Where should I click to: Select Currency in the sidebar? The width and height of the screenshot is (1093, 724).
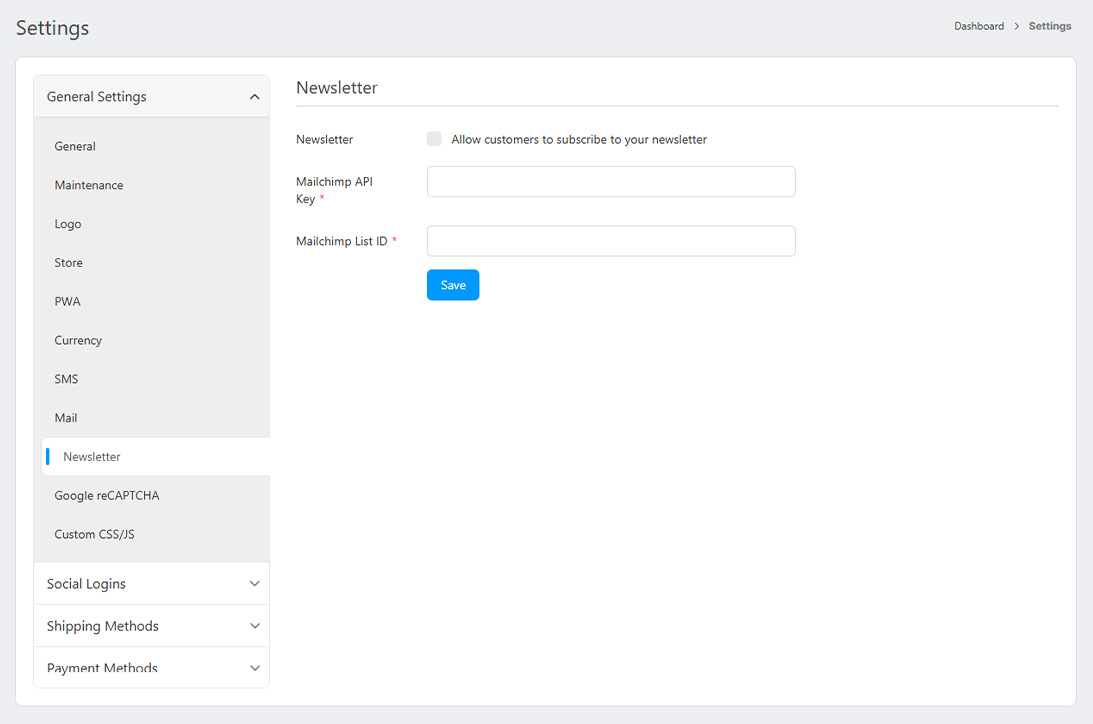(78, 341)
